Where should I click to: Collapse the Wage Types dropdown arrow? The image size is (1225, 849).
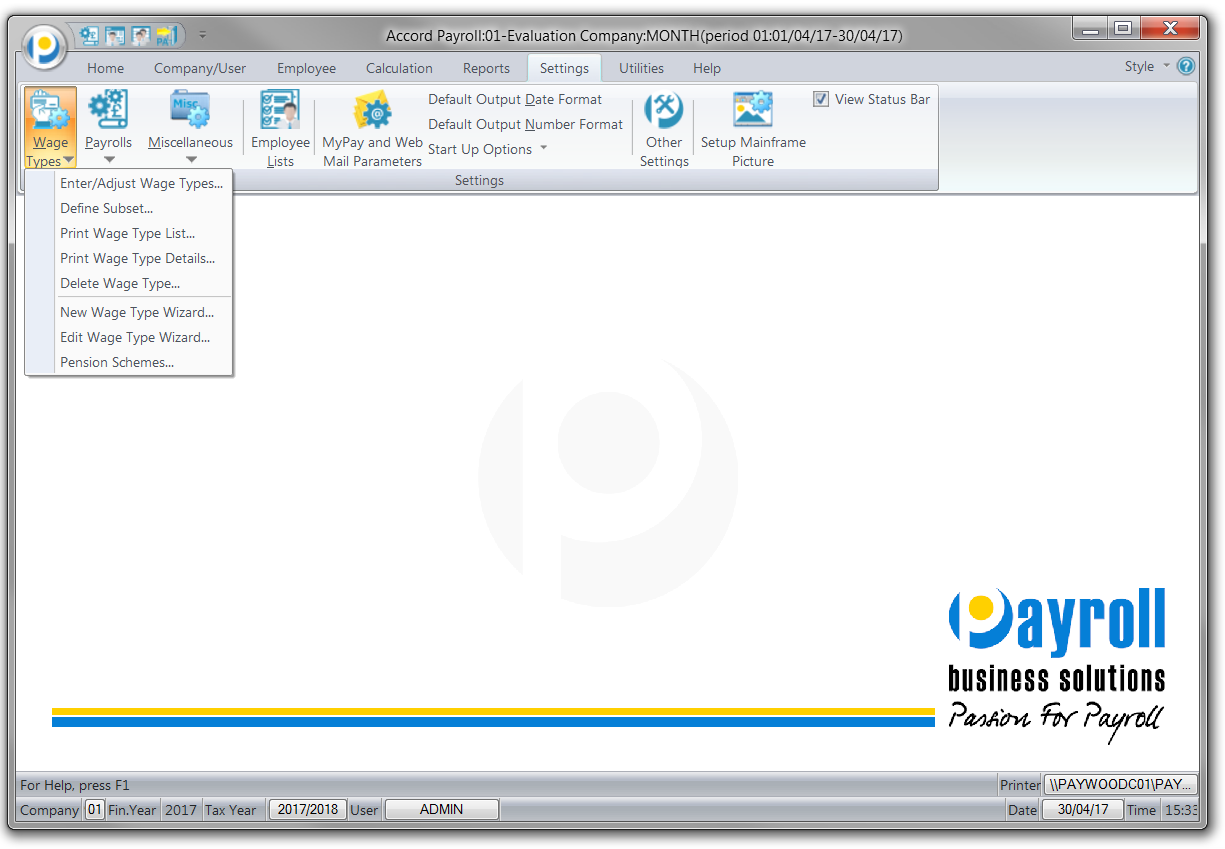(x=68, y=161)
